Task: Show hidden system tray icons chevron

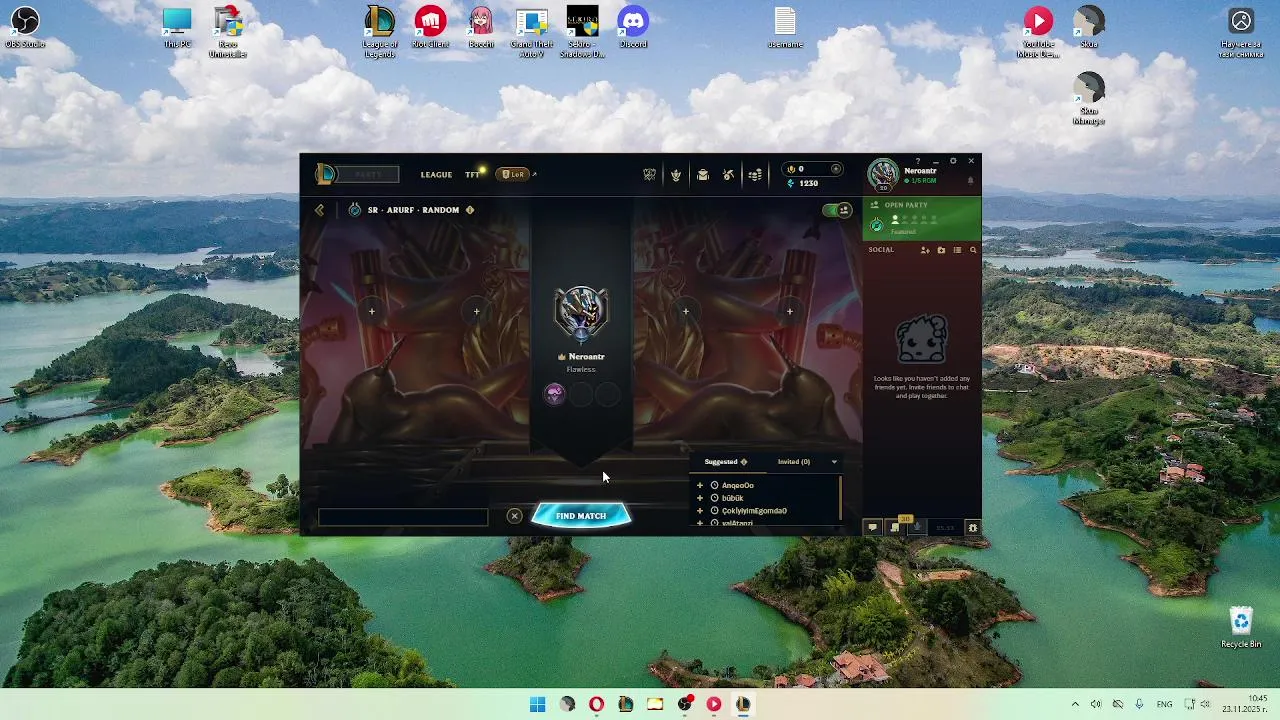Action: (x=1075, y=704)
